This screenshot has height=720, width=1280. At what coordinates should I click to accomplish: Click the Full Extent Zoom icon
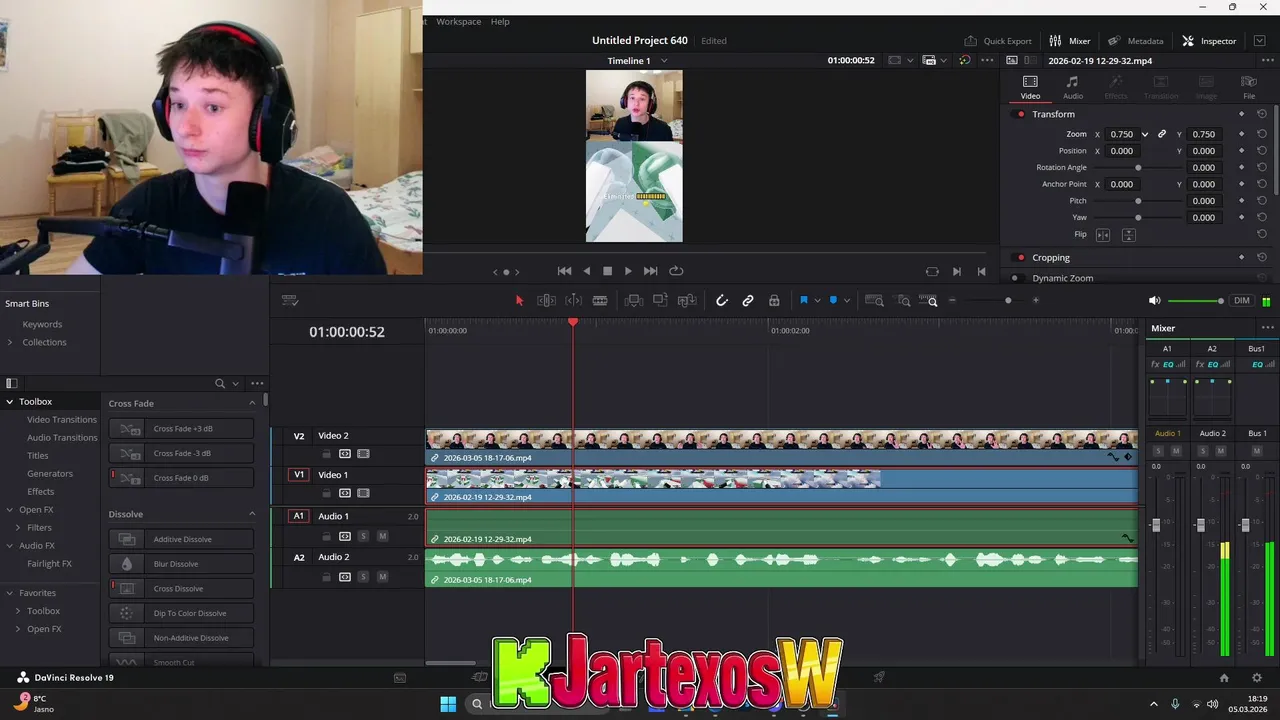coord(874,300)
